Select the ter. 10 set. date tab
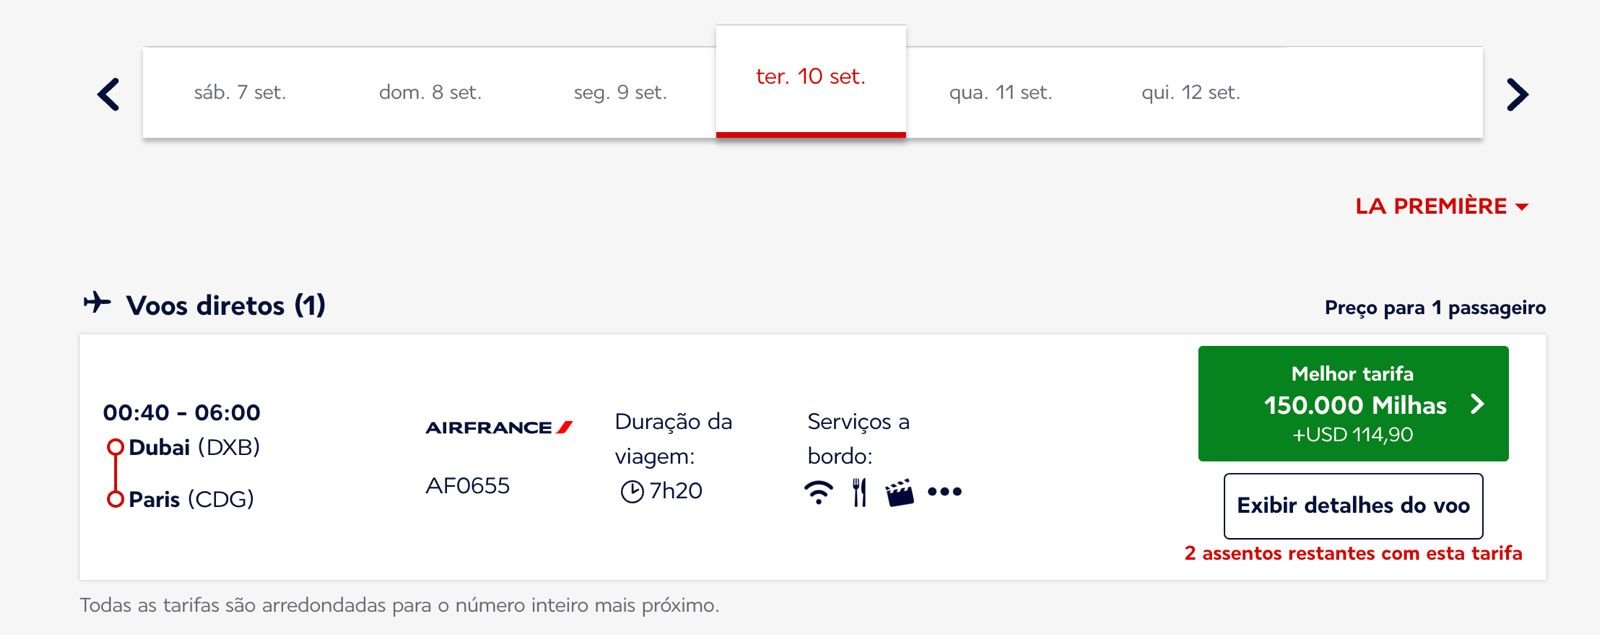The image size is (1600, 635). 810,77
